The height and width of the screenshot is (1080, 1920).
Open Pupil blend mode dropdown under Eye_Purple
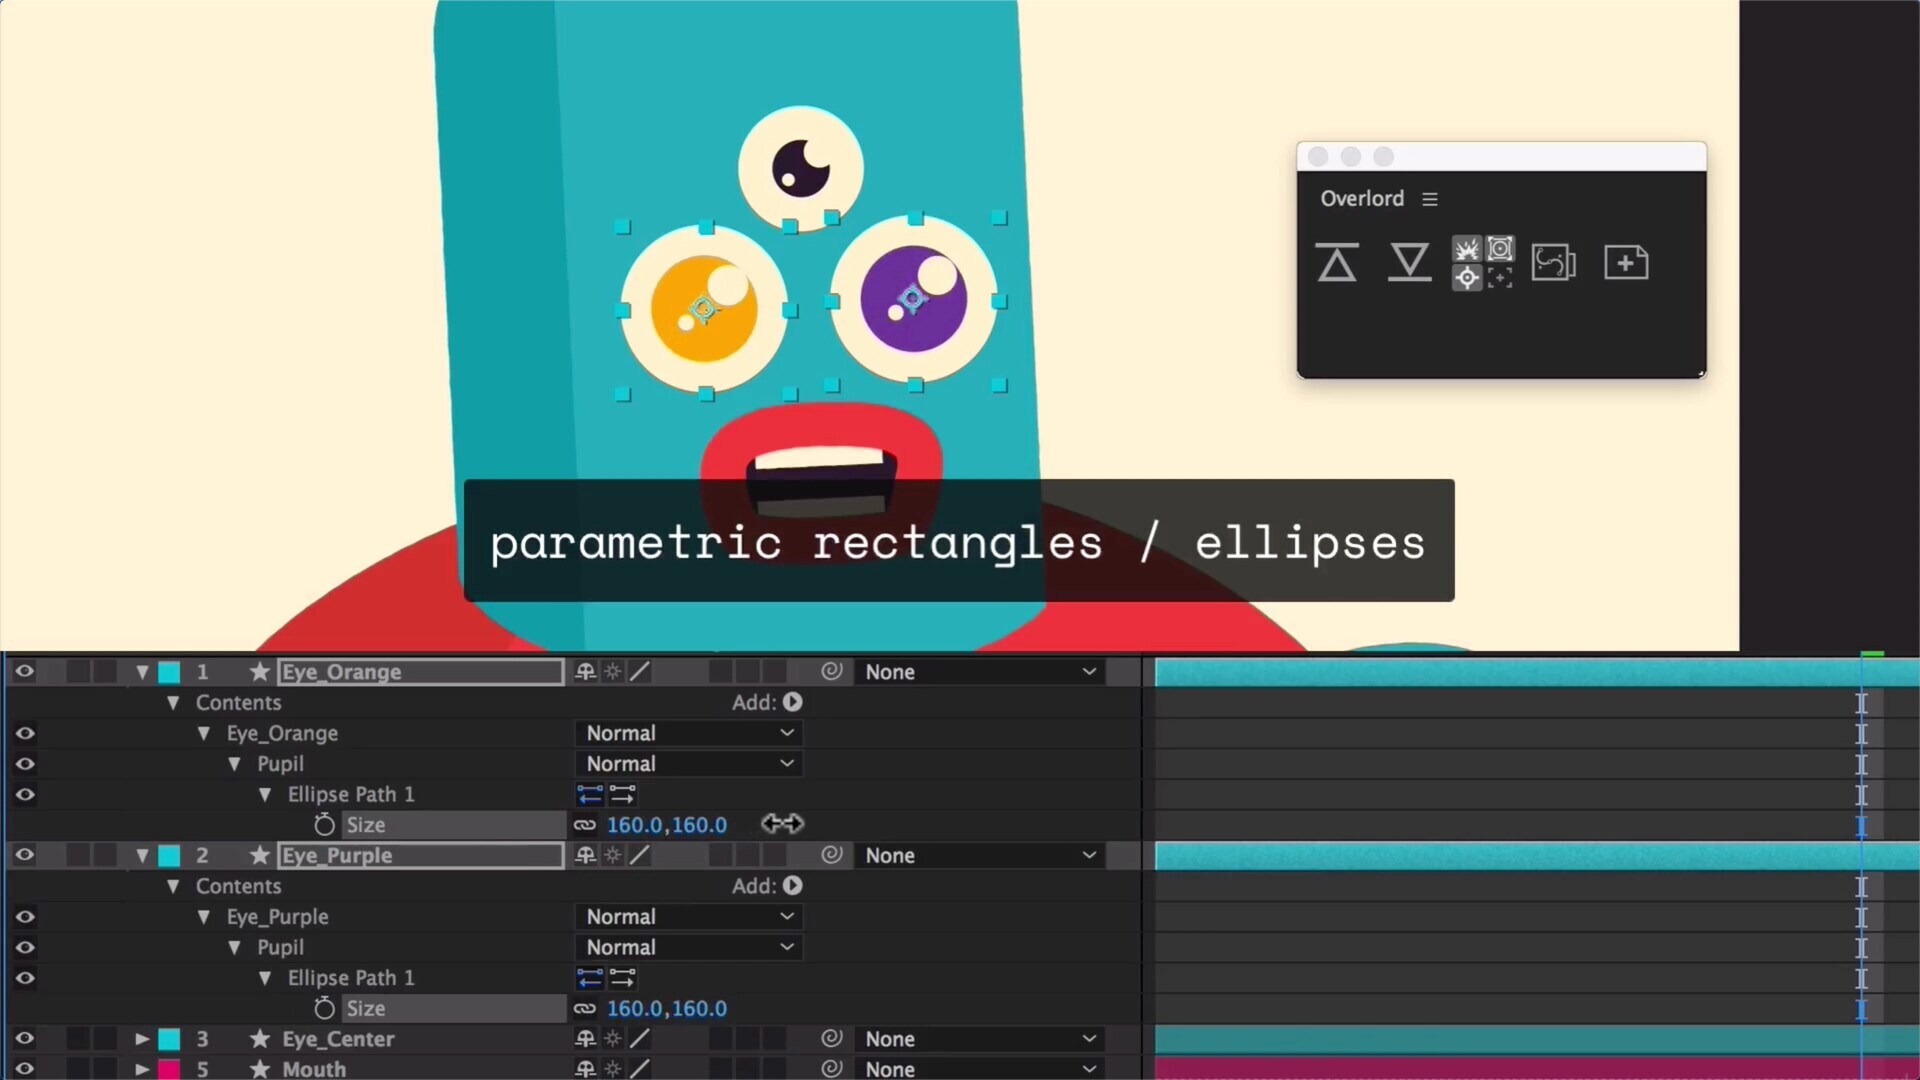point(689,947)
